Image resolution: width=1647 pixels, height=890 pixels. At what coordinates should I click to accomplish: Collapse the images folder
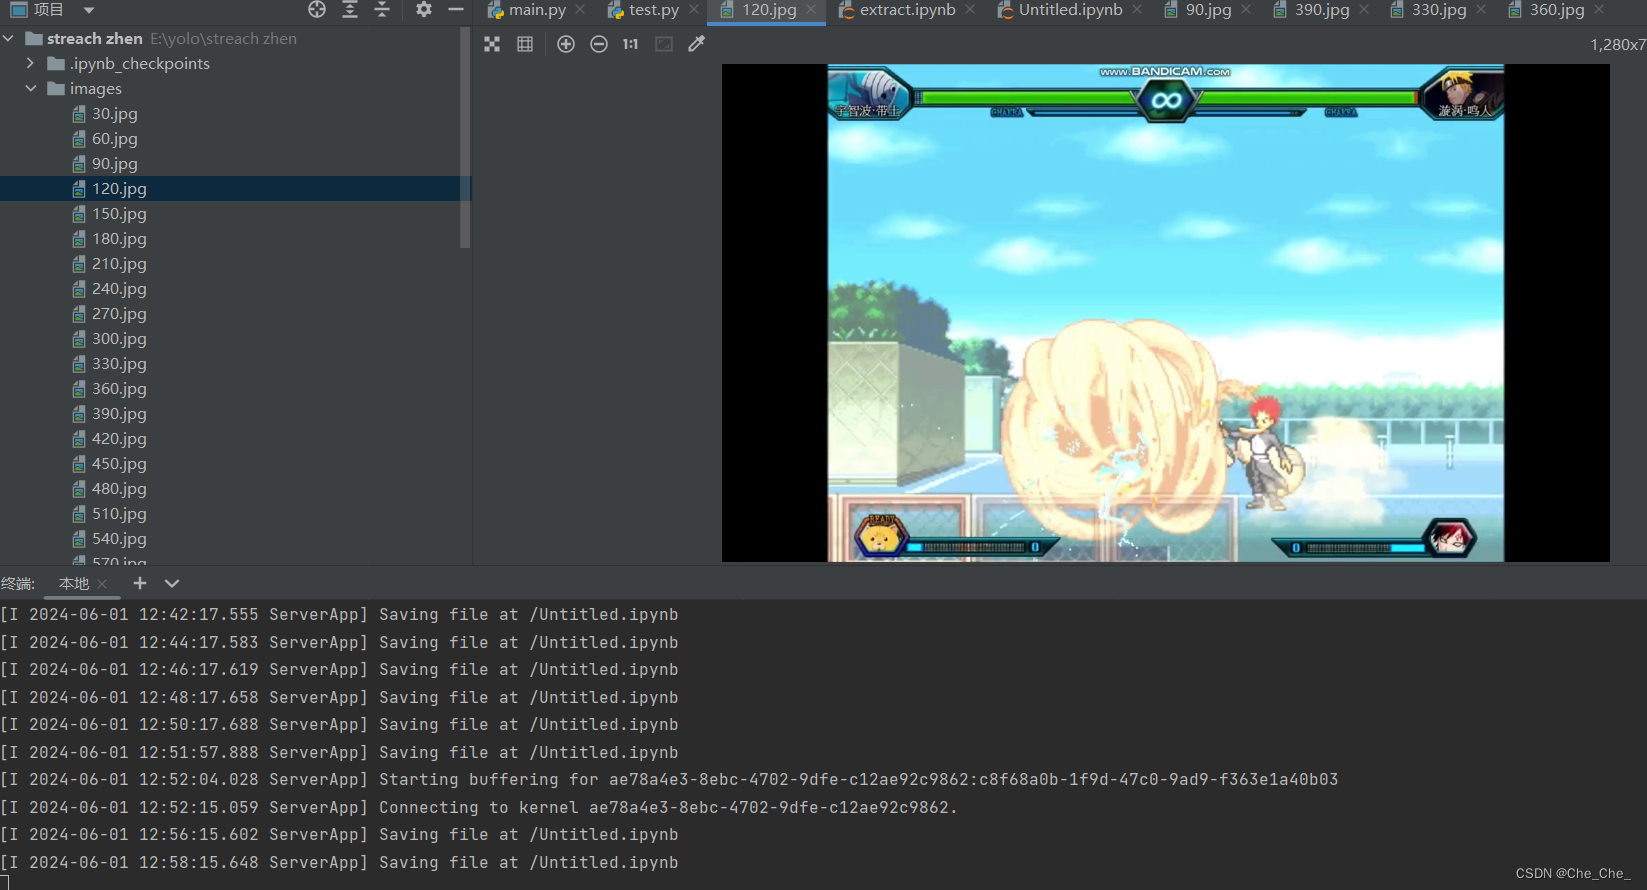(x=30, y=88)
